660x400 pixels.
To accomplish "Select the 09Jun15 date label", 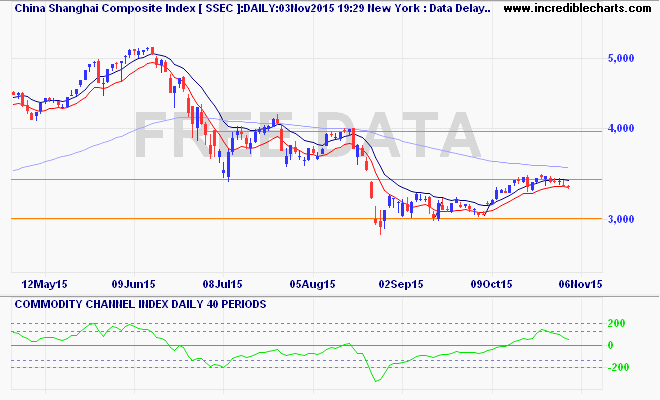I will 133,284.
